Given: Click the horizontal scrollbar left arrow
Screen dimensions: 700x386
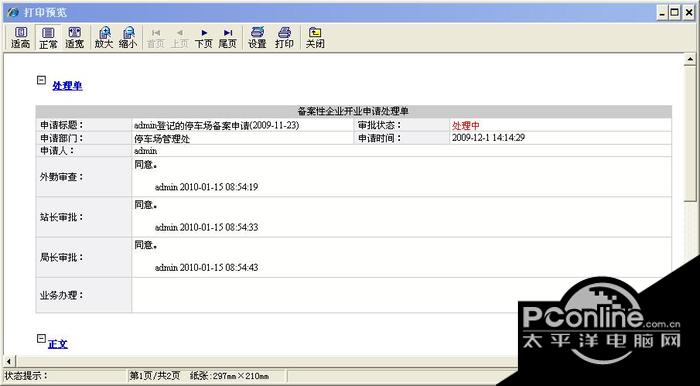Looking at the screenshot, I should pyautogui.click(x=8, y=360).
